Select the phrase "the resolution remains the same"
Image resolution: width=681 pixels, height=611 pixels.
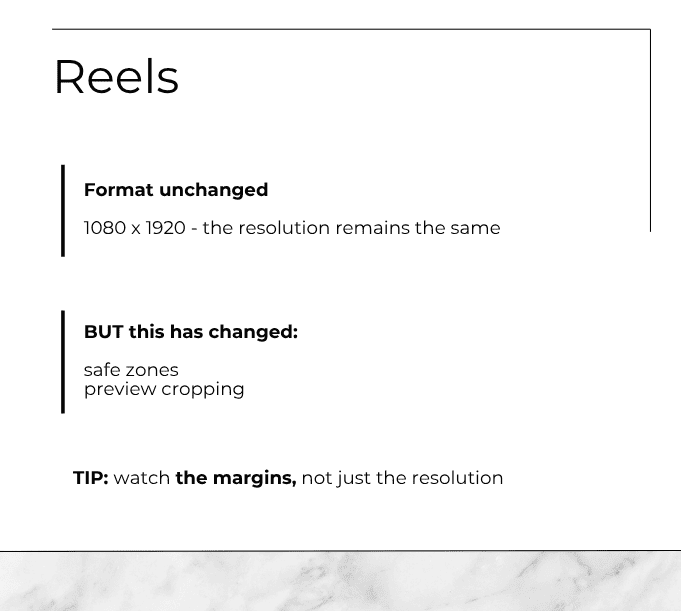point(351,228)
